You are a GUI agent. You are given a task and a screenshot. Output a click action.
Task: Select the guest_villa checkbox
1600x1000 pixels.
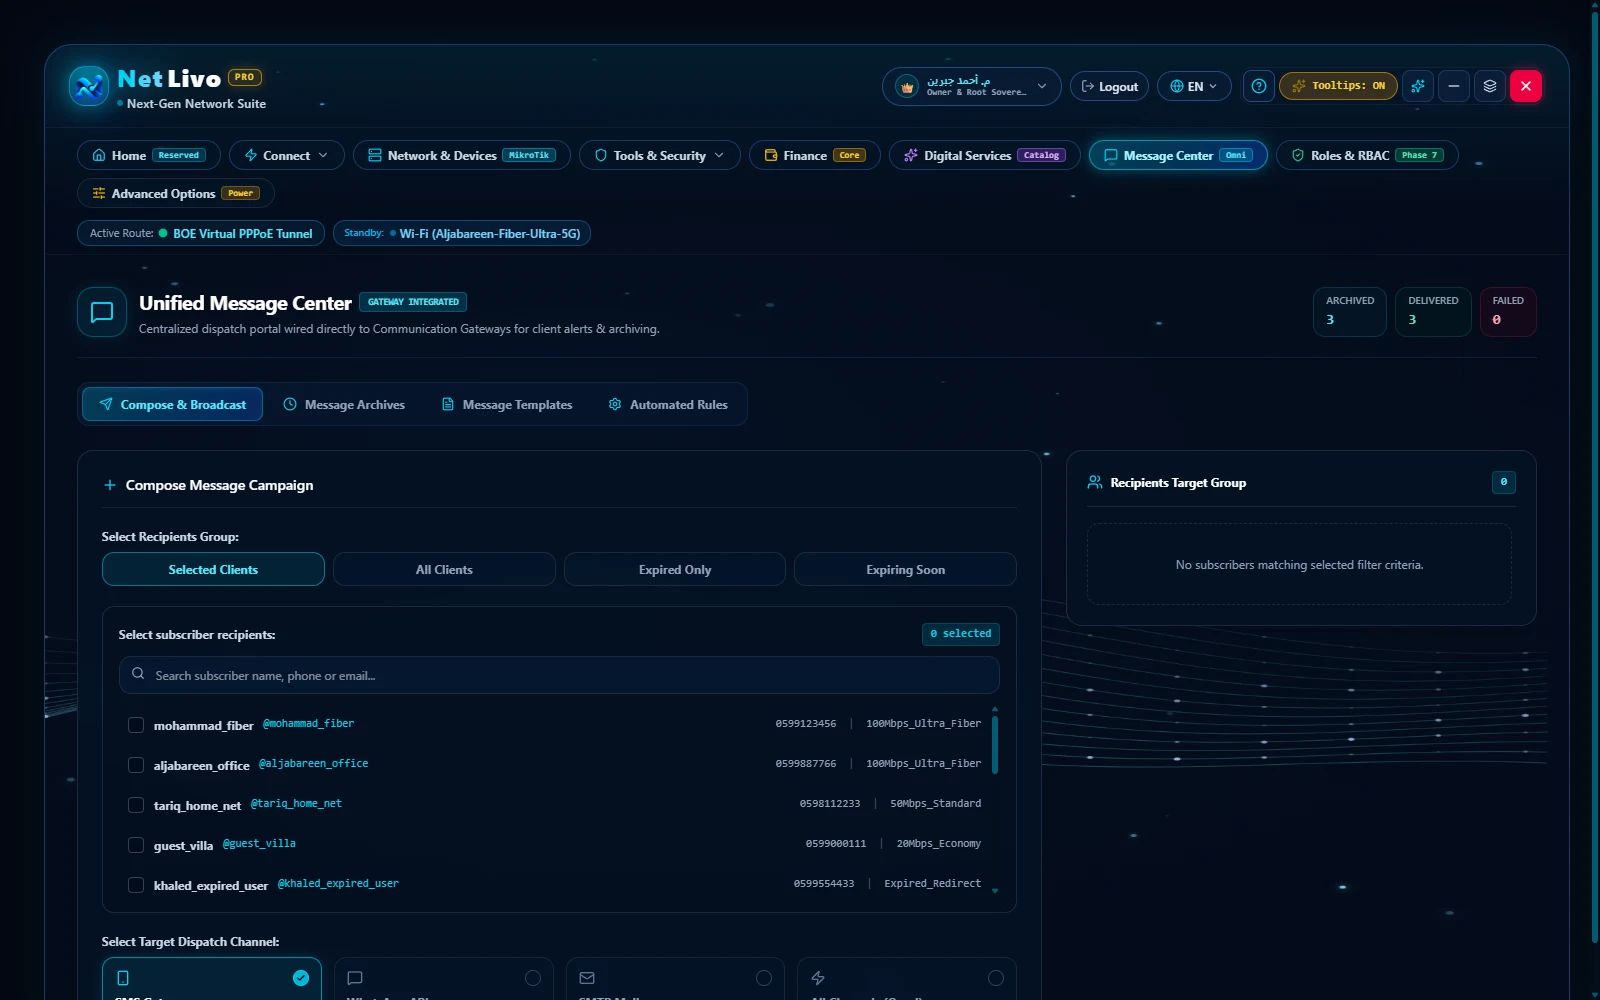pyautogui.click(x=136, y=845)
